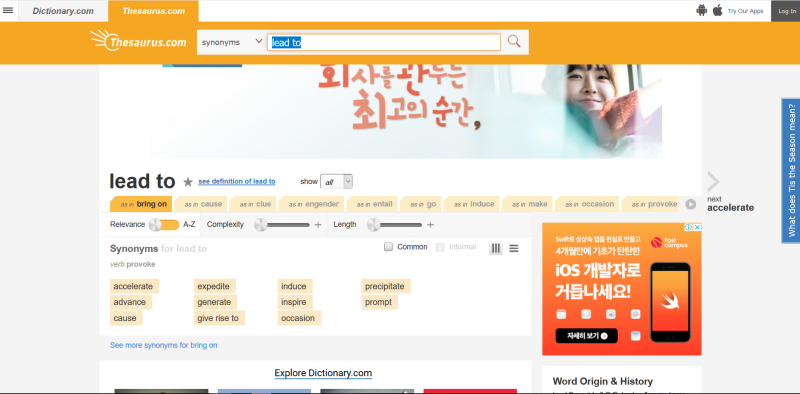Switch to the Dictionary.com tab
This screenshot has width=800, height=394.
coord(63,11)
